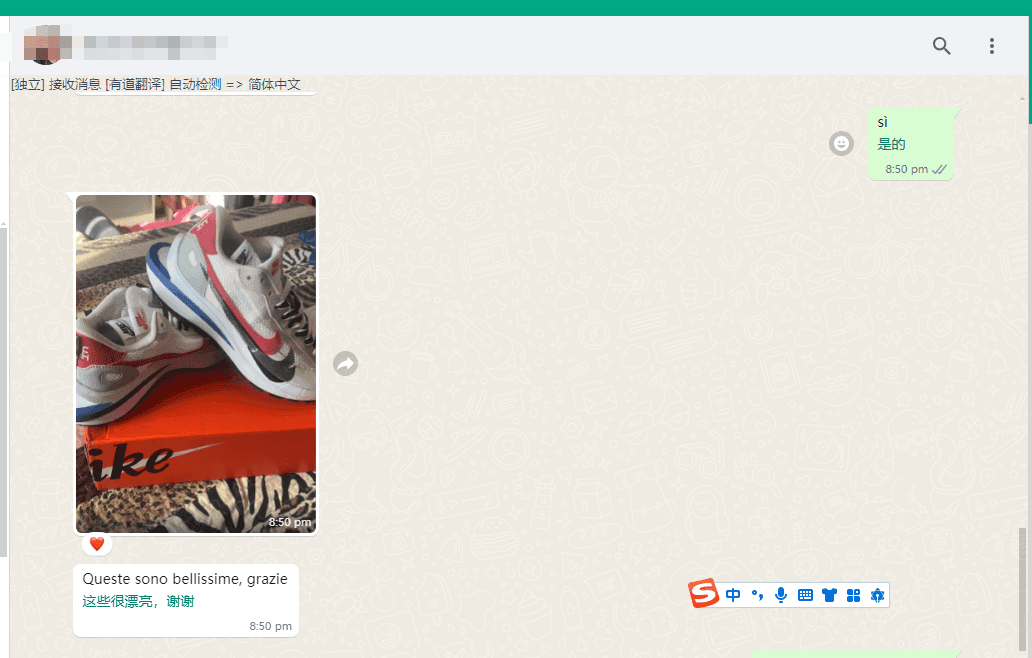Click the translation settings label bar

point(156,84)
